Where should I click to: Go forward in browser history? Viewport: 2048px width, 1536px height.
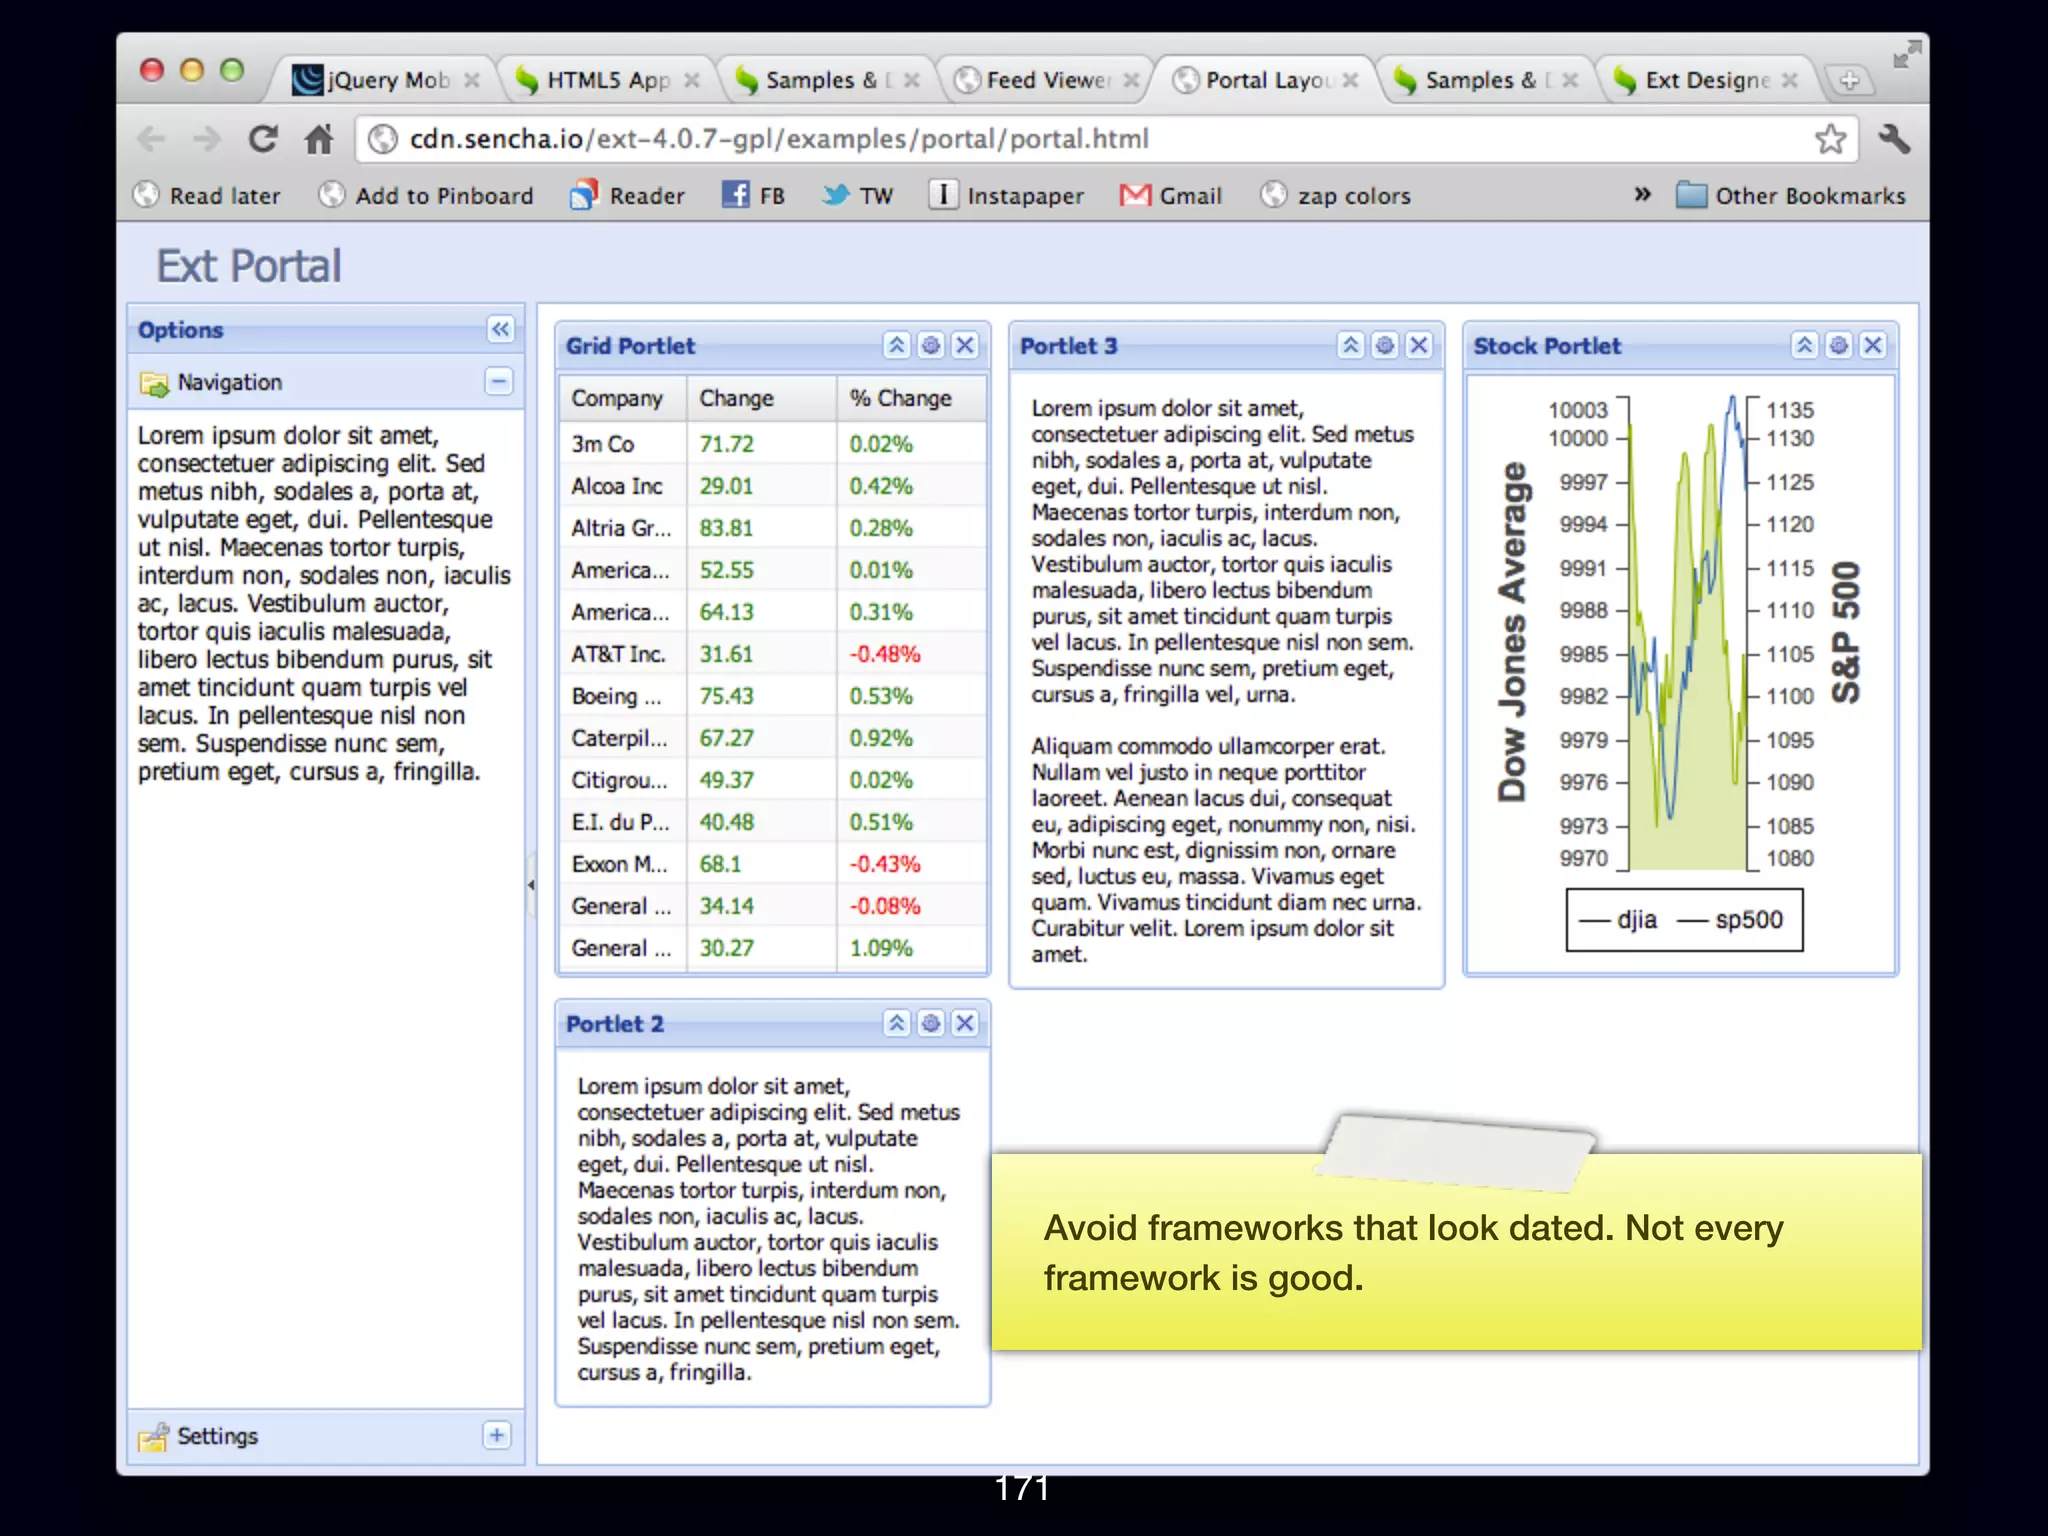(206, 139)
